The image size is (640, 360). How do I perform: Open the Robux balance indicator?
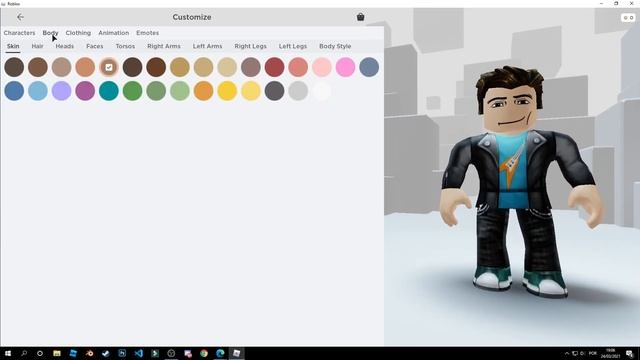coord(628,18)
